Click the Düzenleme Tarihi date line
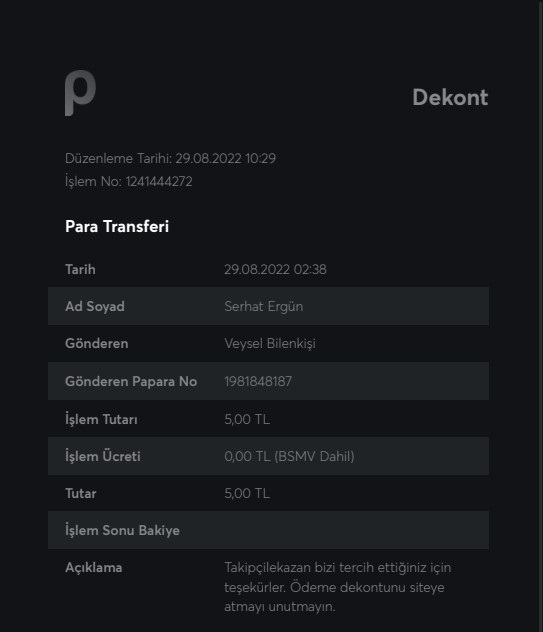Viewport: 543px width, 632px height. [170, 158]
